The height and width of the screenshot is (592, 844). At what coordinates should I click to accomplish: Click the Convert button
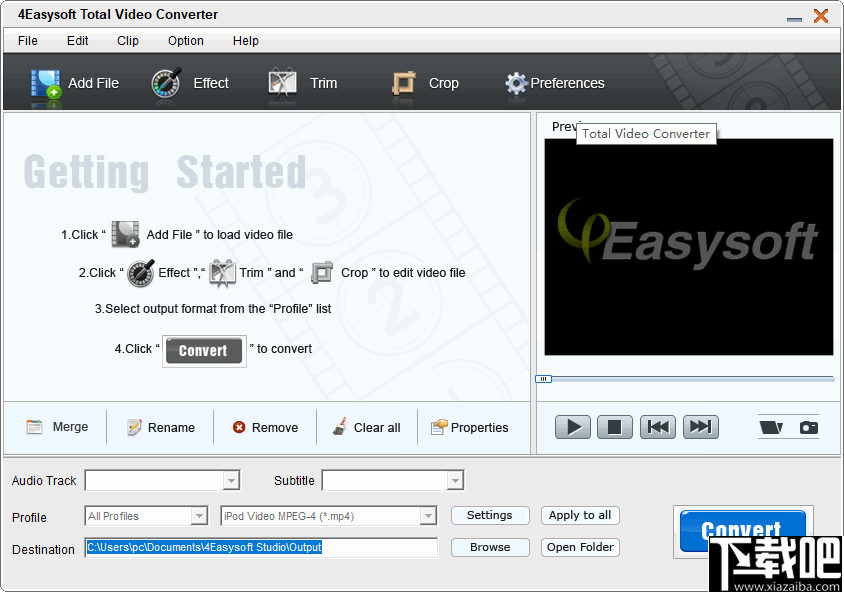click(742, 530)
